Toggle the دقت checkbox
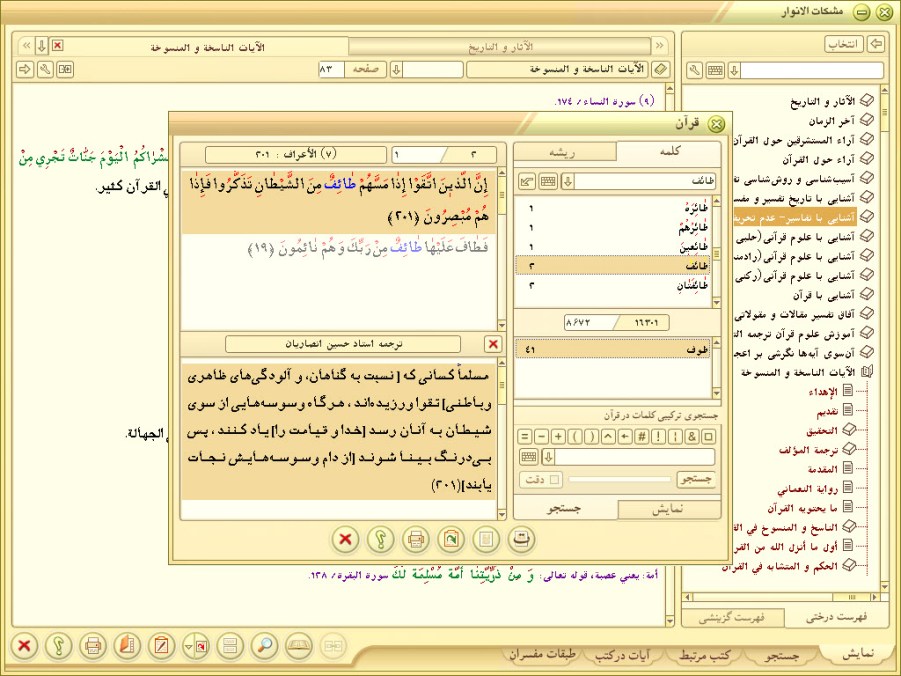Image resolution: width=901 pixels, height=676 pixels. pyautogui.click(x=555, y=479)
